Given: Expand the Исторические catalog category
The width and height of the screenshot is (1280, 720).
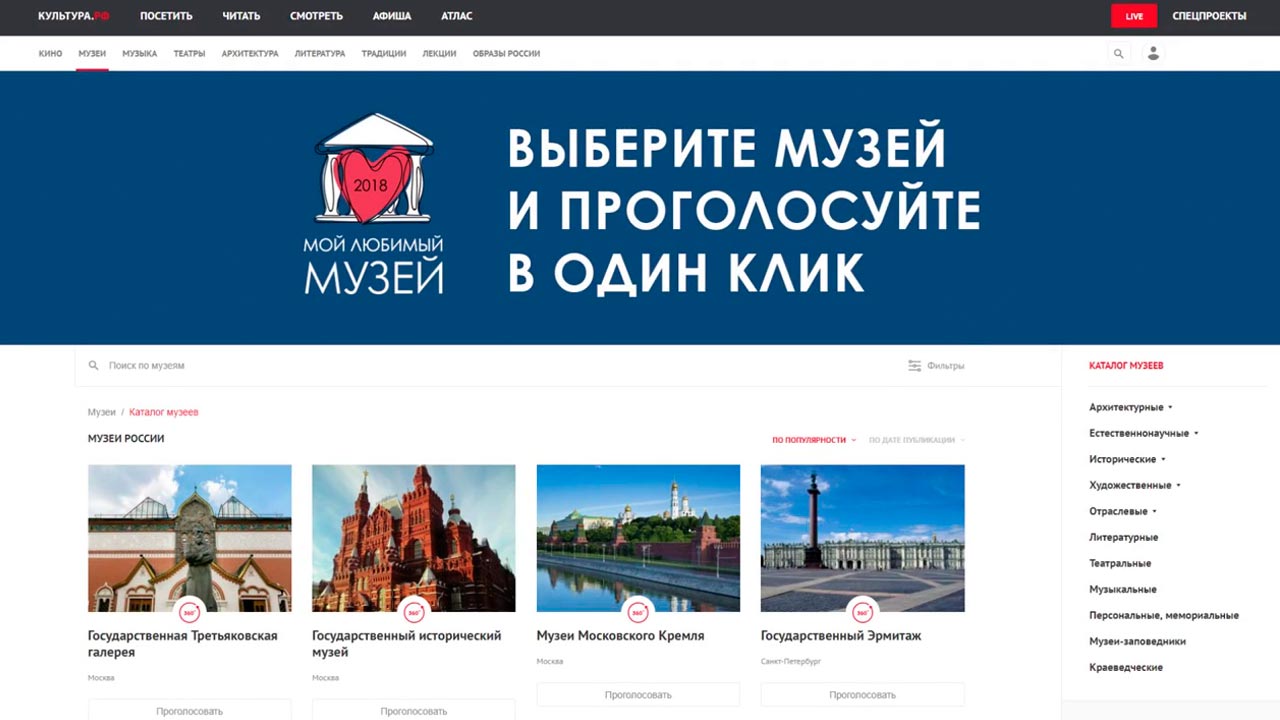Looking at the screenshot, I should (x=1127, y=459).
